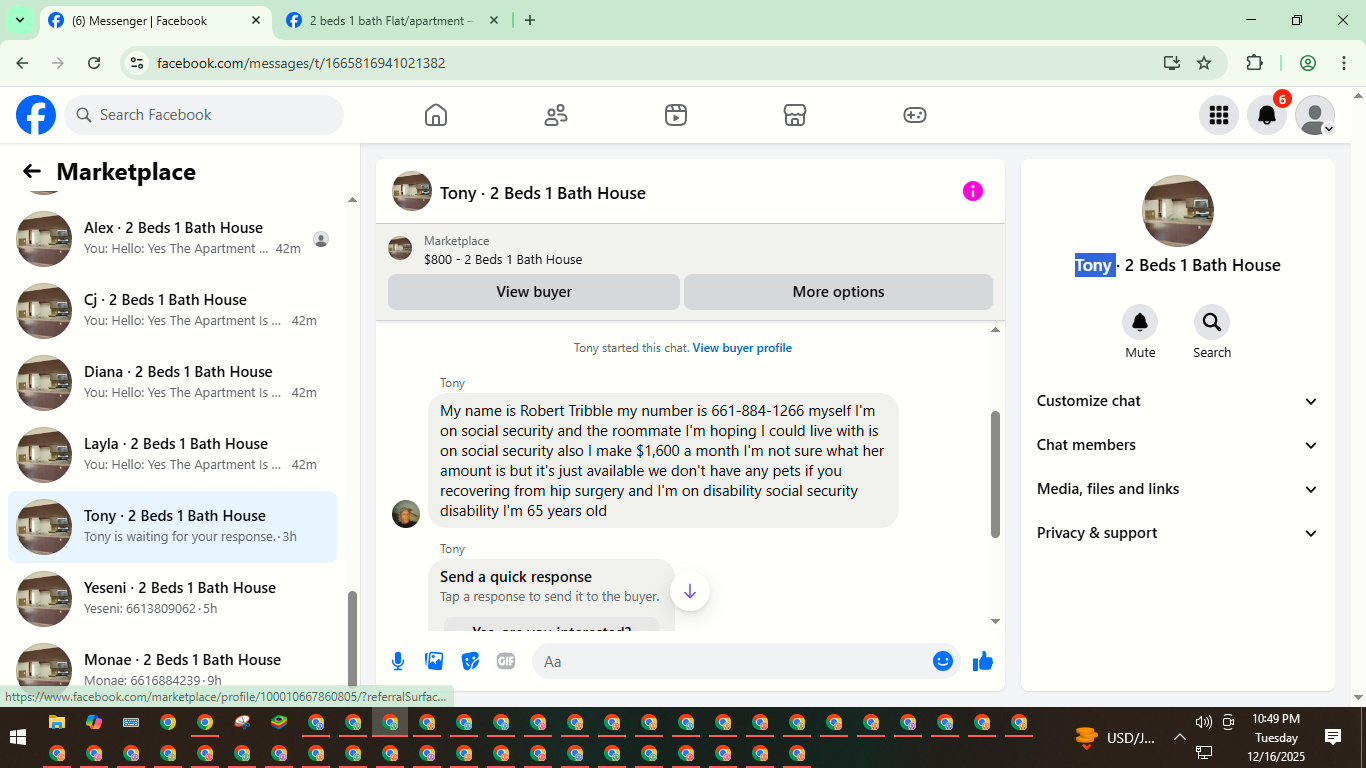Open the Cj 2 Beds 1 Bath House chat
Screen dimensions: 1366x768
point(172,311)
